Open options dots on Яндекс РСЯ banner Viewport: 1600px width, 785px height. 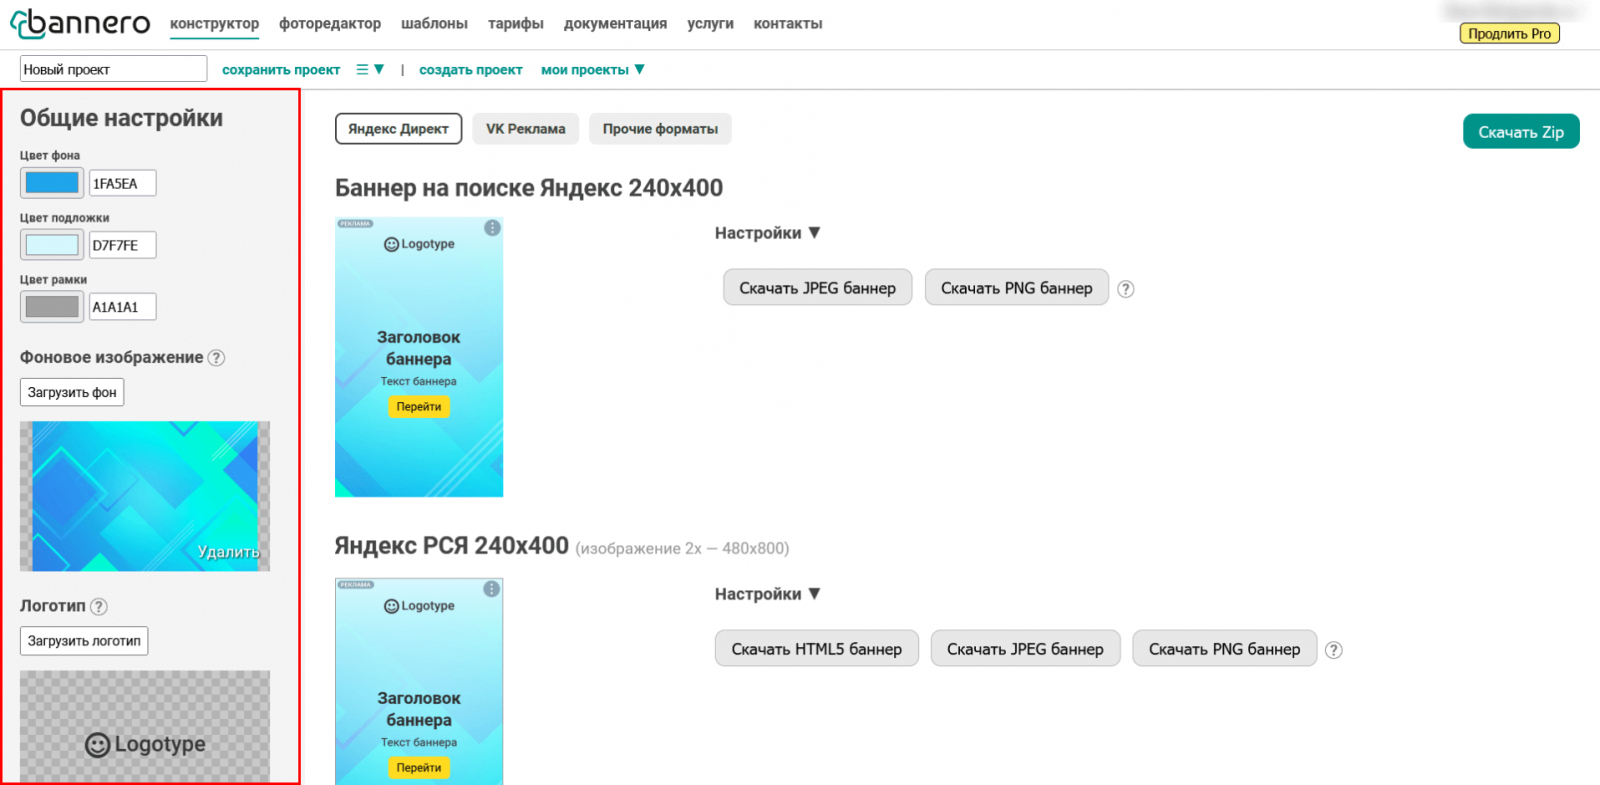point(492,589)
